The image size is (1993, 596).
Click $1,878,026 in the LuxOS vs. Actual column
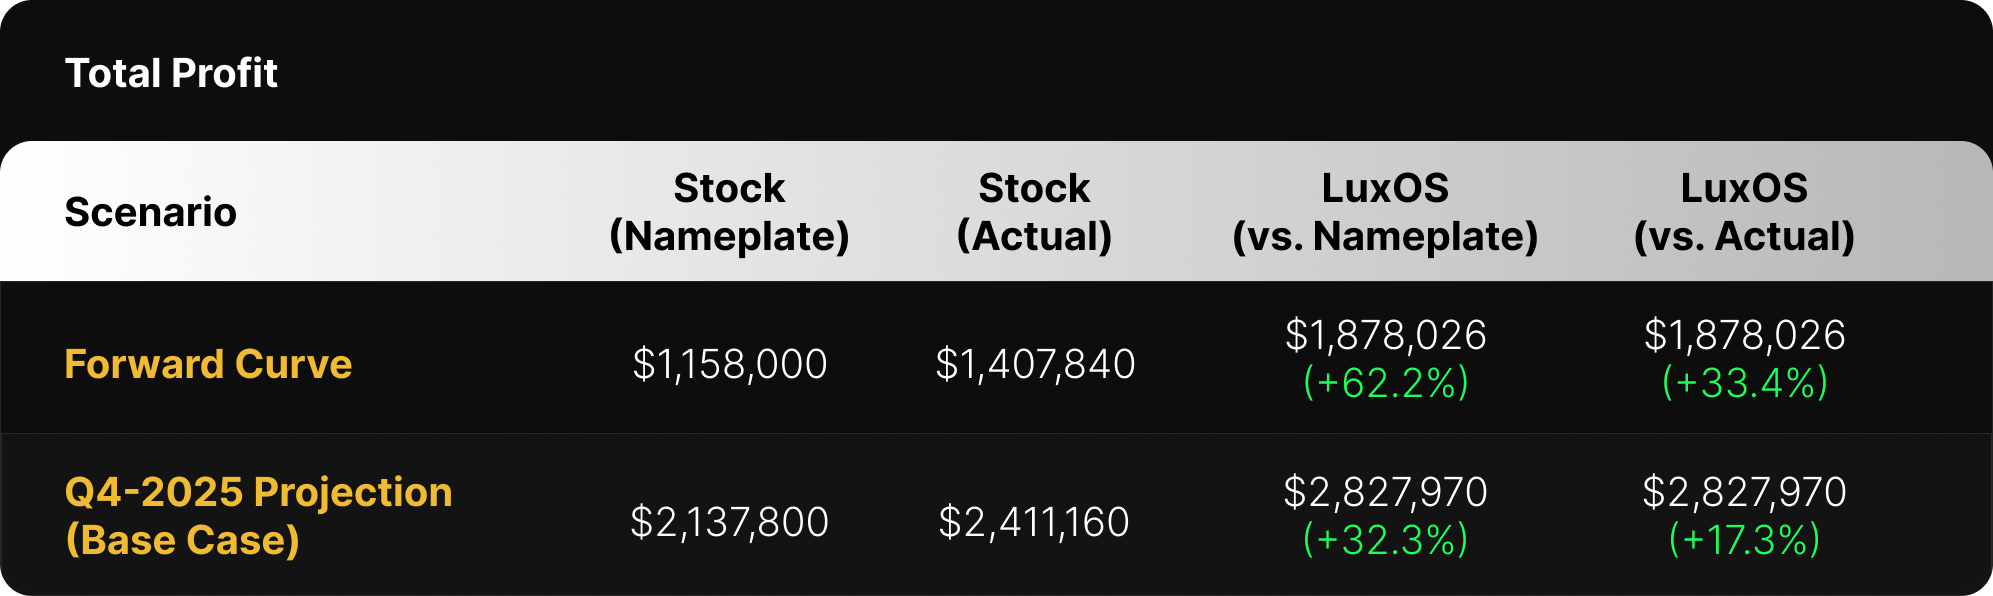coord(1744,335)
